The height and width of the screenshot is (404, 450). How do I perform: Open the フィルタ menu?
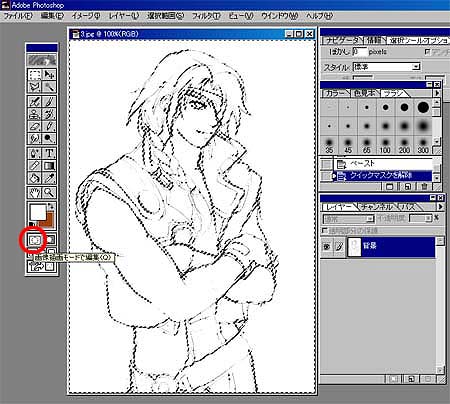206,16
